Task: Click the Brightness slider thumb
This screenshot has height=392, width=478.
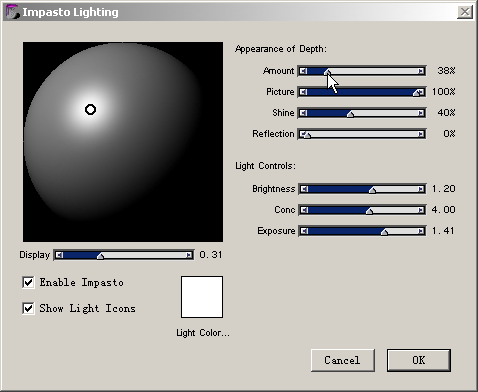Action: [373, 190]
